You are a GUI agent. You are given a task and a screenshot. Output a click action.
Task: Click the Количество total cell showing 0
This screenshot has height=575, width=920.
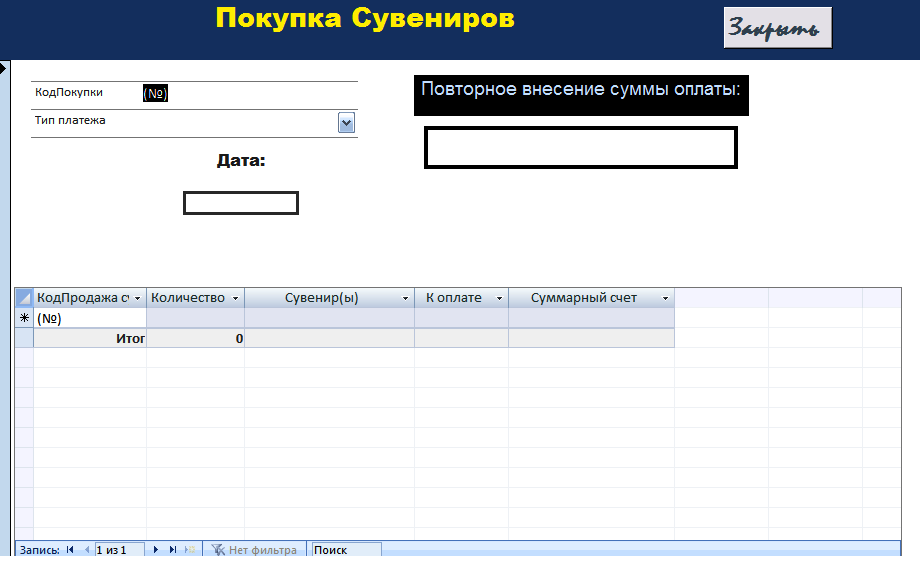195,338
